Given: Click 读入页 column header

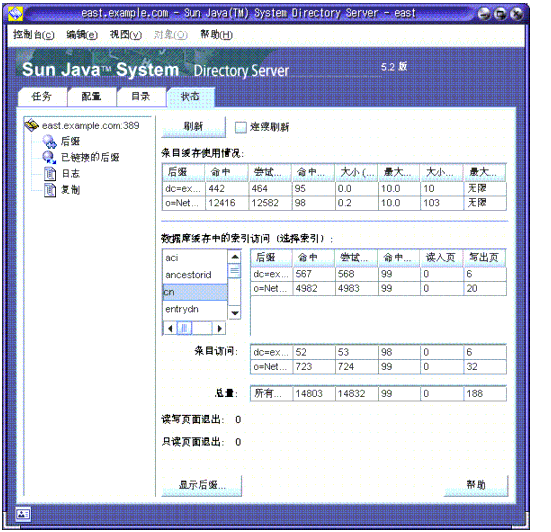Looking at the screenshot, I should coord(441,258).
